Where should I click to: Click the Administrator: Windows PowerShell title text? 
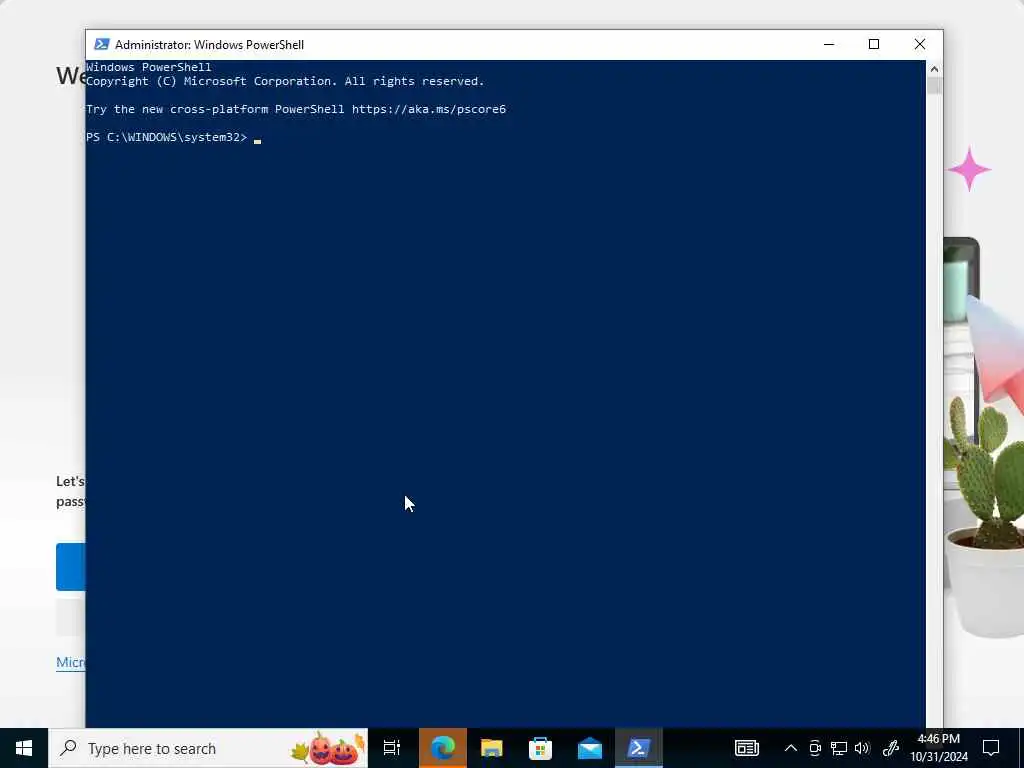tap(210, 44)
